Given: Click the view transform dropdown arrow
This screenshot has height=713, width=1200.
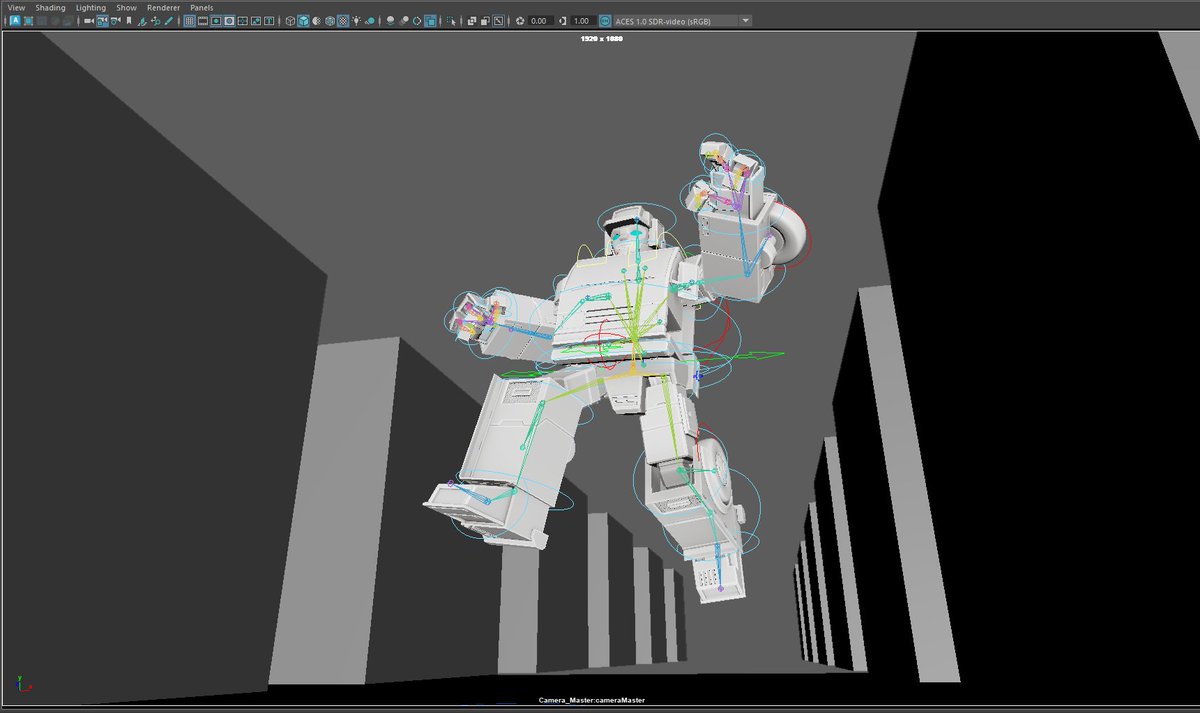Looking at the screenshot, I should point(745,20).
